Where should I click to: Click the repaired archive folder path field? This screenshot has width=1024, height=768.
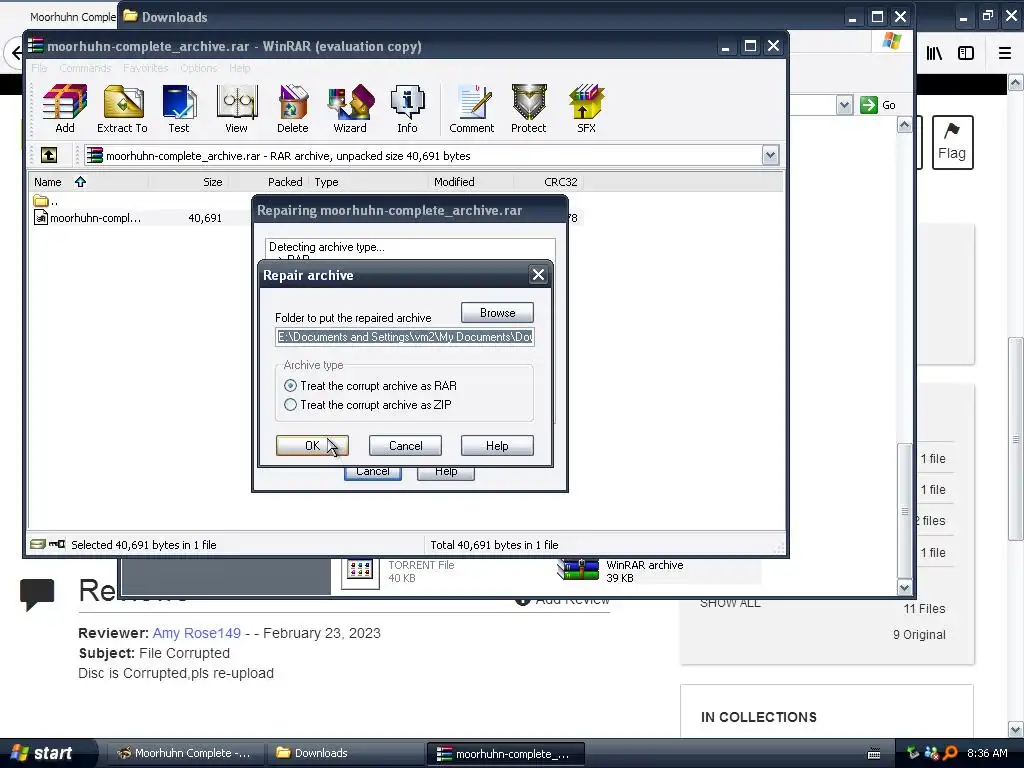pos(405,337)
